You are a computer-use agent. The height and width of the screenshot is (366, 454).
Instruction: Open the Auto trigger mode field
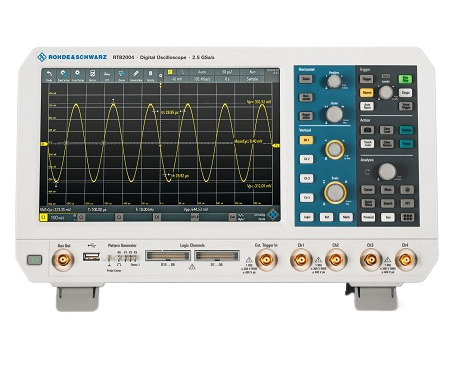[202, 72]
